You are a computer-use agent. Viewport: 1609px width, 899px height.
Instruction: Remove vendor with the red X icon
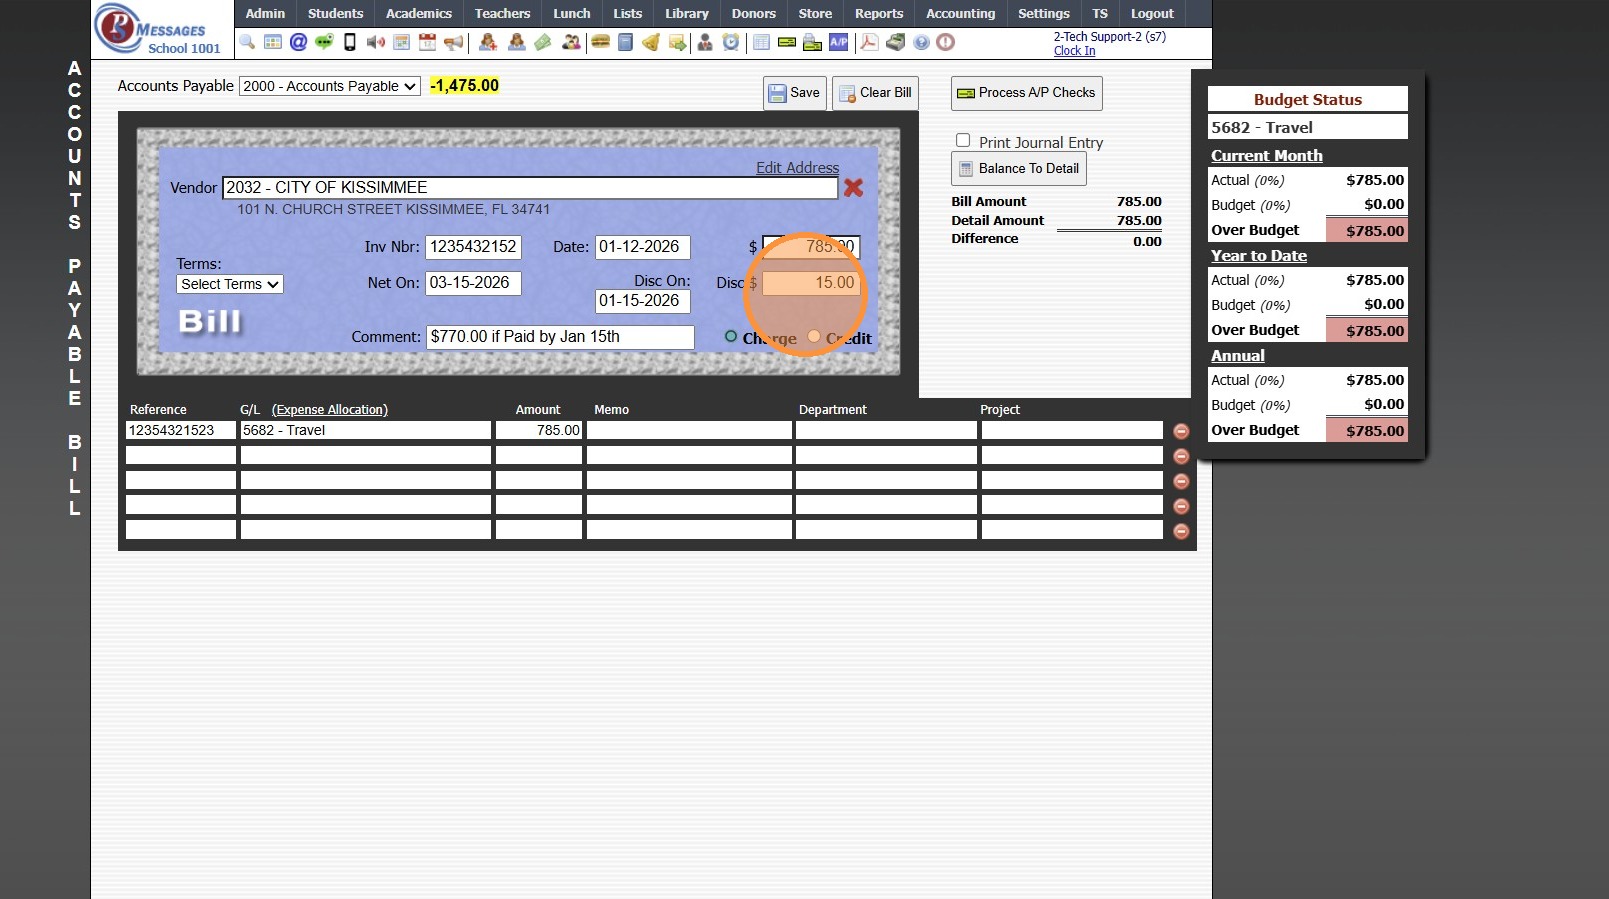click(853, 187)
